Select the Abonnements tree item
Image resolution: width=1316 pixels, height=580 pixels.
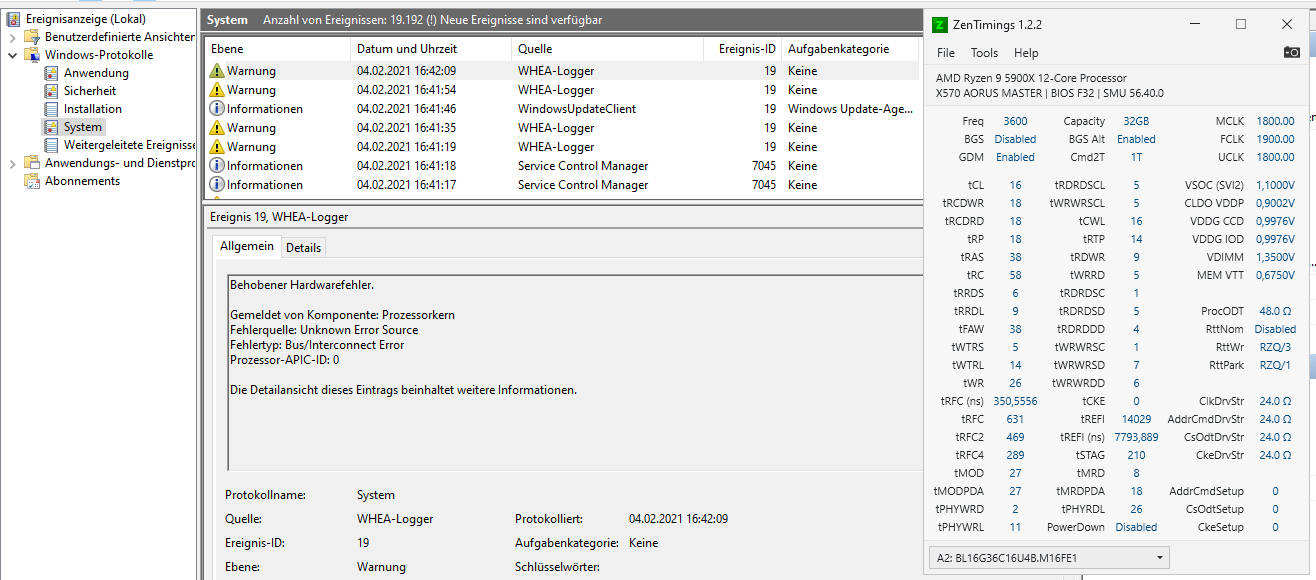pyautogui.click(x=82, y=181)
